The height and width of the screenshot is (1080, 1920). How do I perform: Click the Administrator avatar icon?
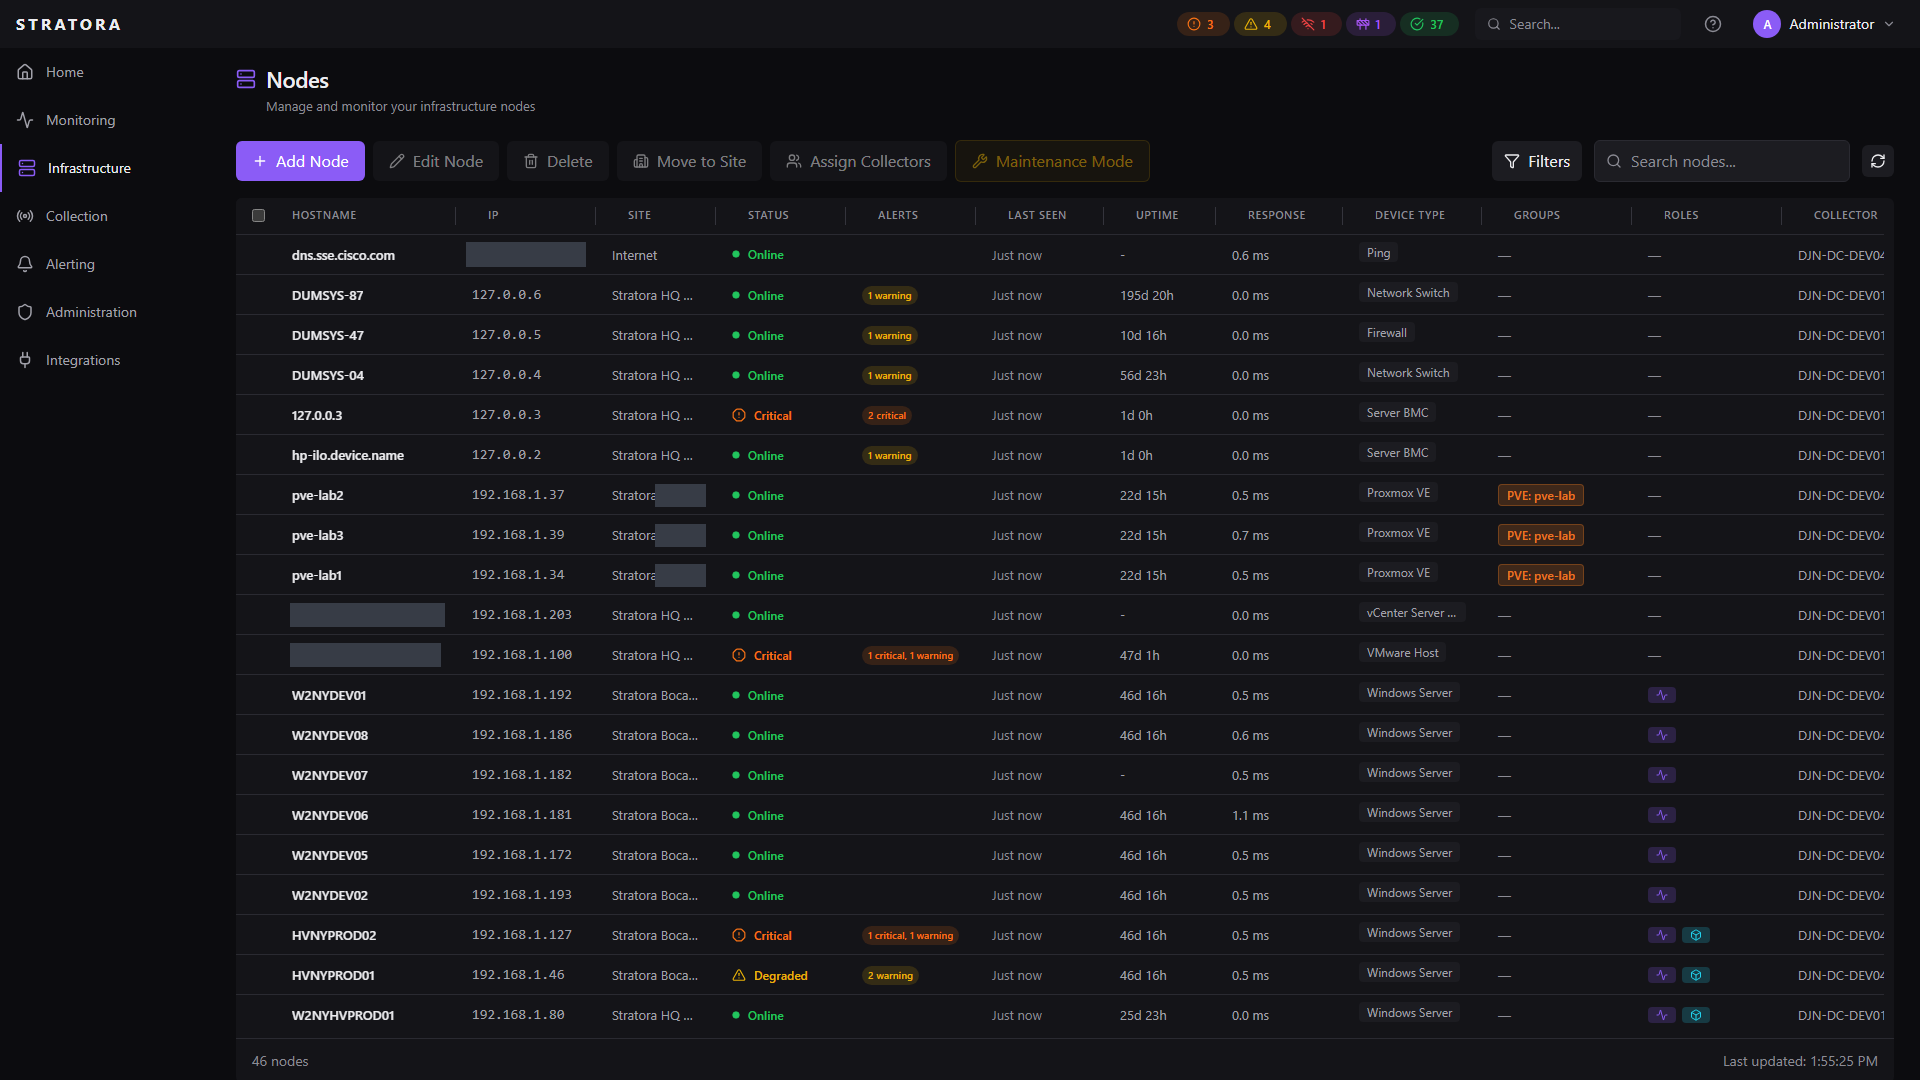1767,24
